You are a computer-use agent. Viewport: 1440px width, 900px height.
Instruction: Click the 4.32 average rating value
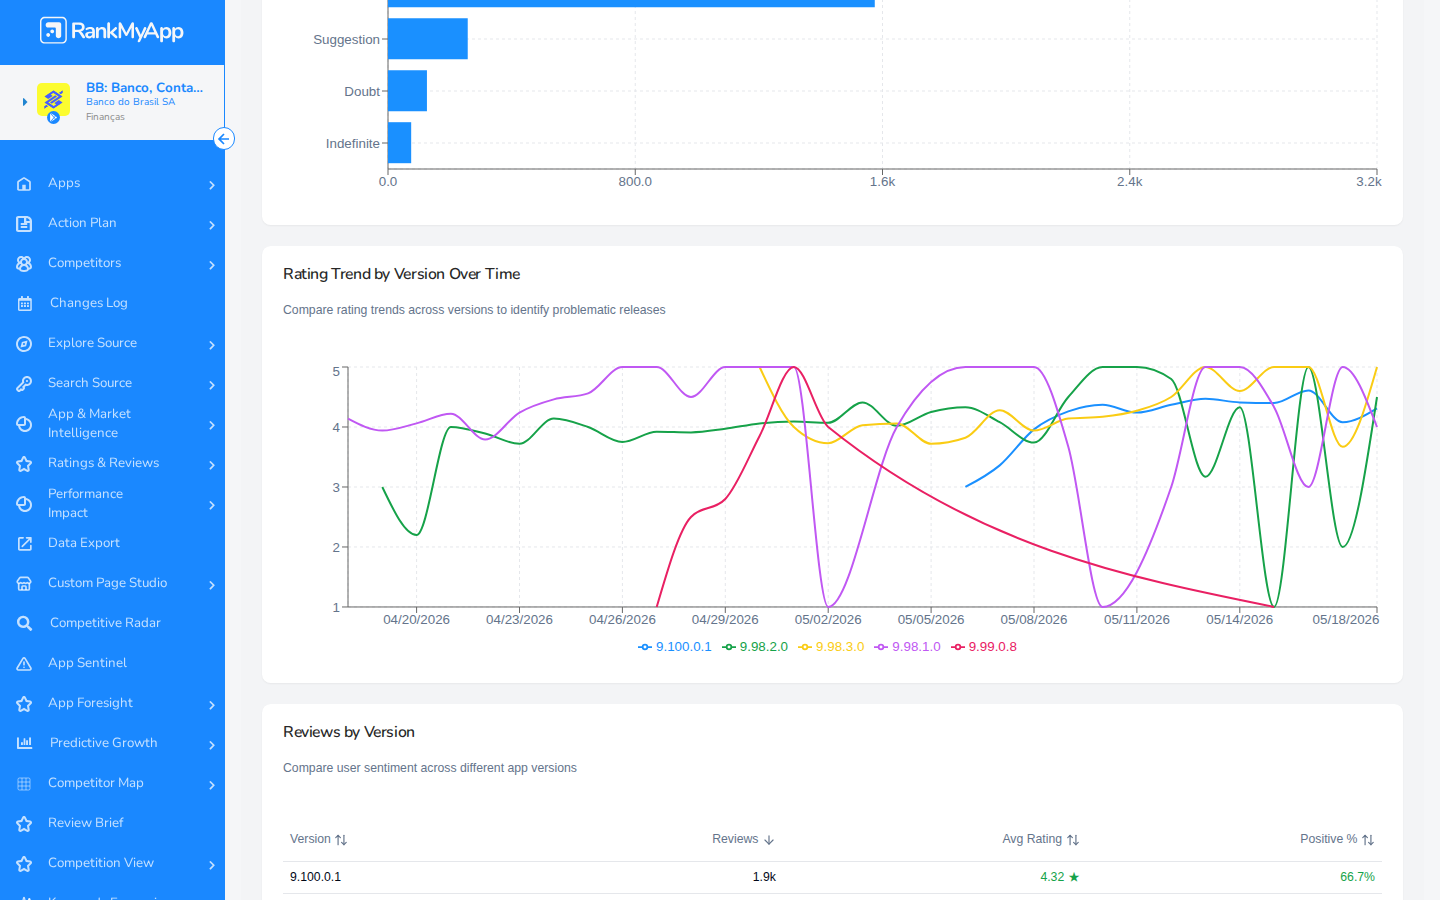click(x=1059, y=877)
